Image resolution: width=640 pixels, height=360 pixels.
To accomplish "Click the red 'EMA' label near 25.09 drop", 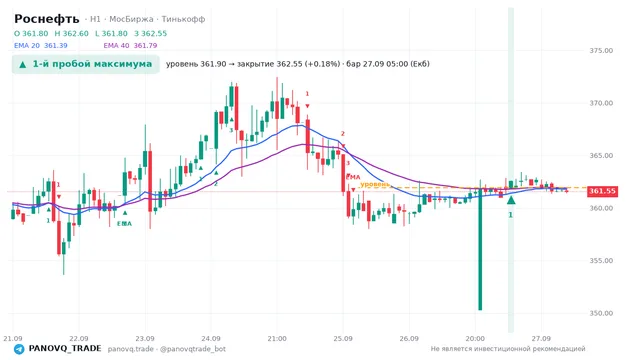I will 353,177.
